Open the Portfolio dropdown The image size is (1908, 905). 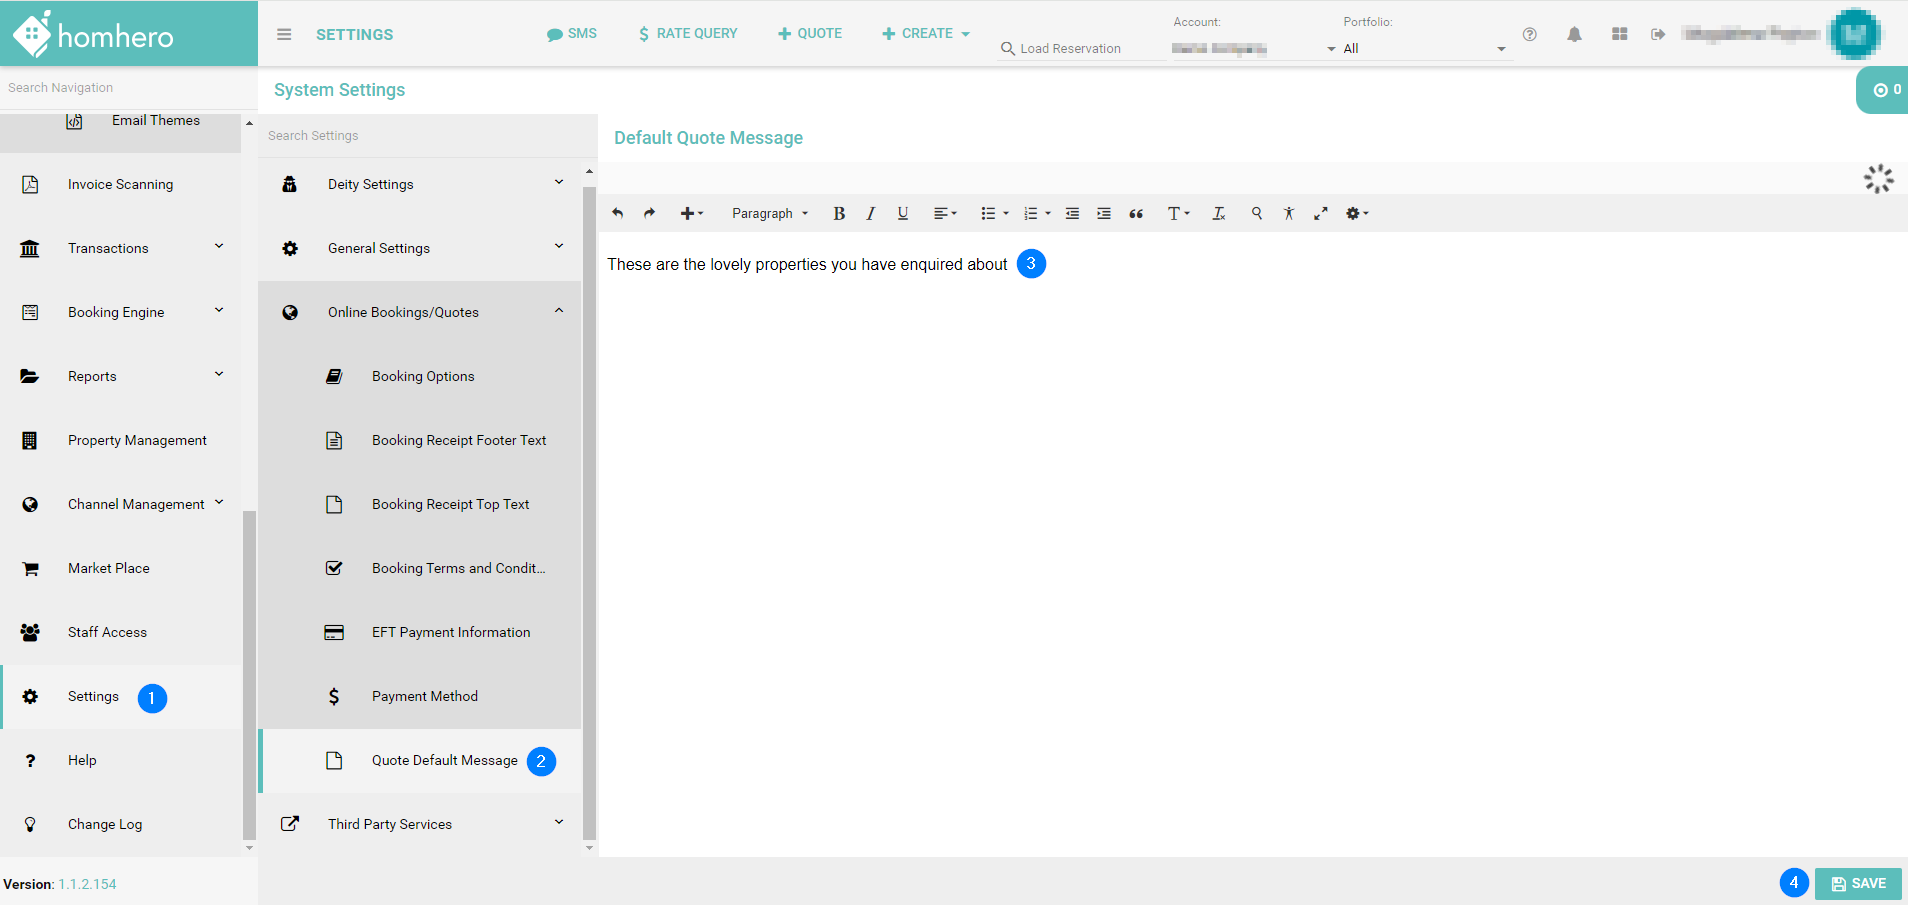point(1423,49)
